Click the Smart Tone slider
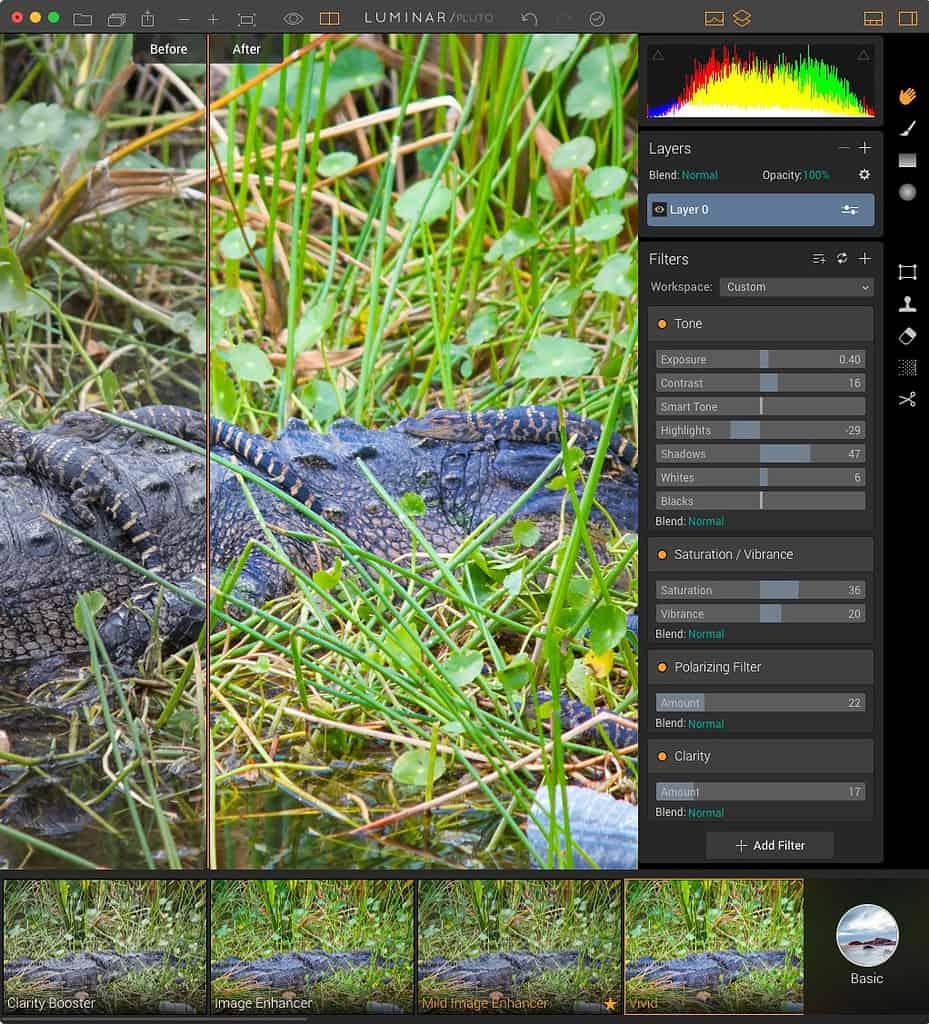The width and height of the screenshot is (929, 1024). 761,406
